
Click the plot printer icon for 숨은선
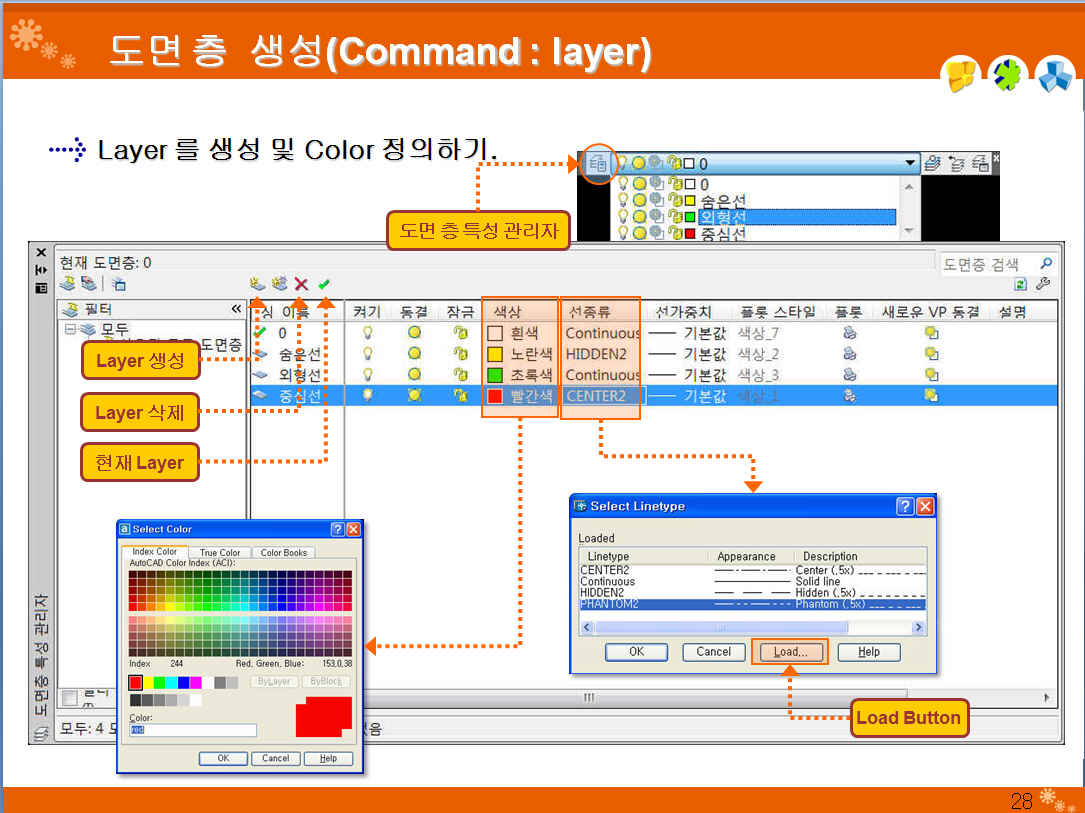849,354
